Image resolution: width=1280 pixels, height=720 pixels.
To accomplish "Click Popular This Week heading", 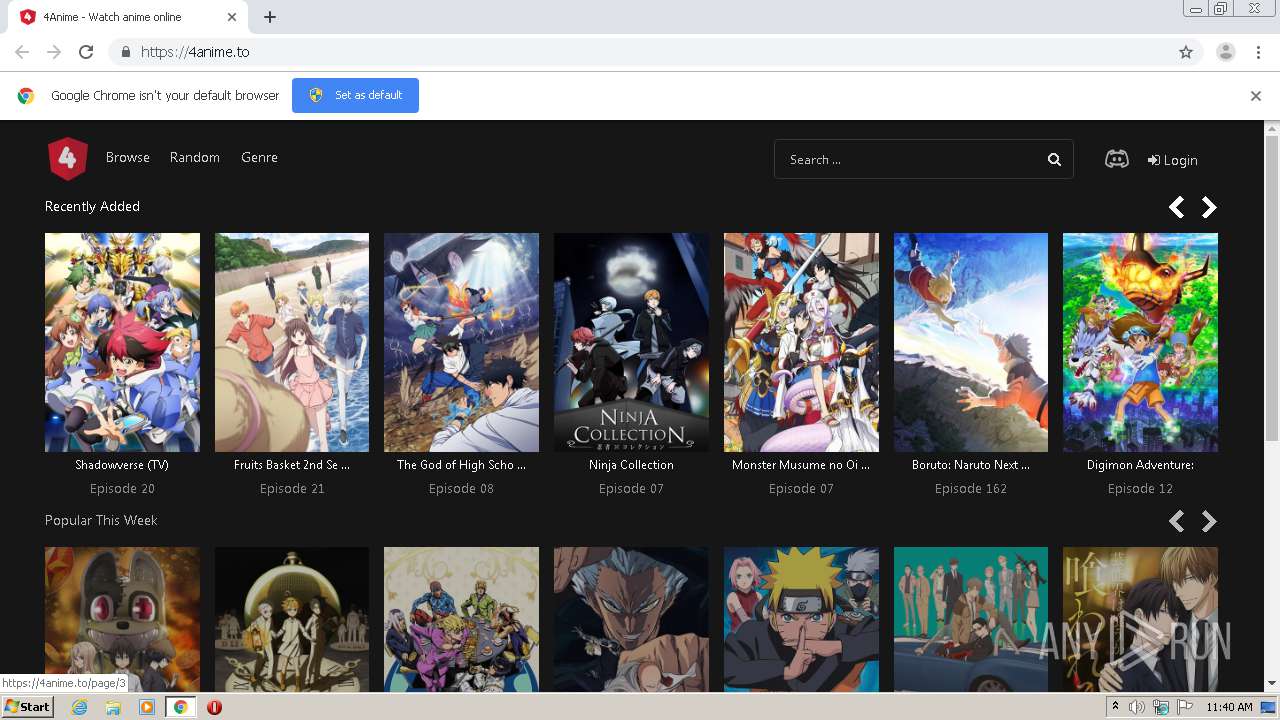I will click(x=101, y=520).
